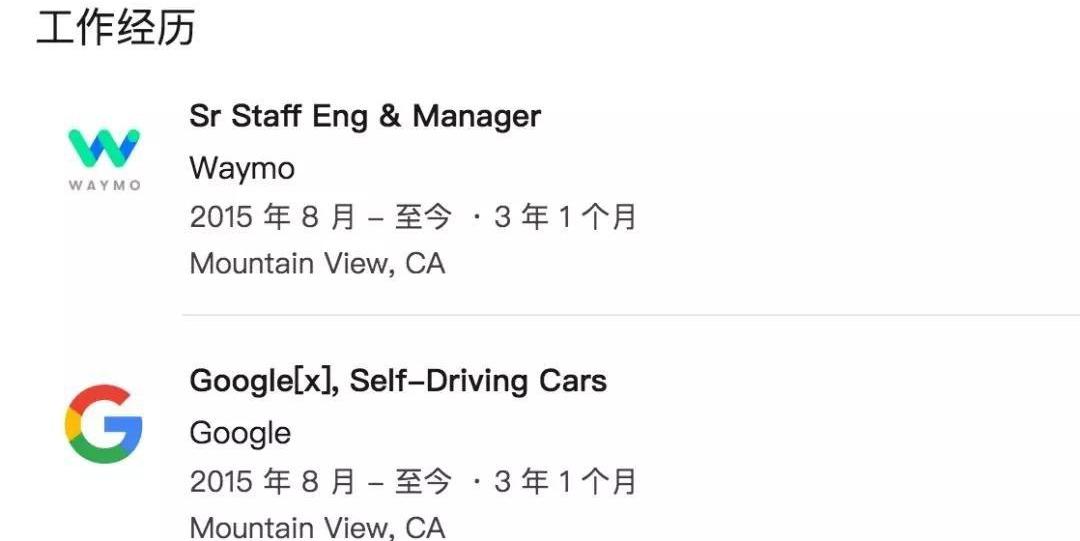Click 至今 in the Waymo date range
This screenshot has height=541, width=1080.
pyautogui.click(x=423, y=217)
